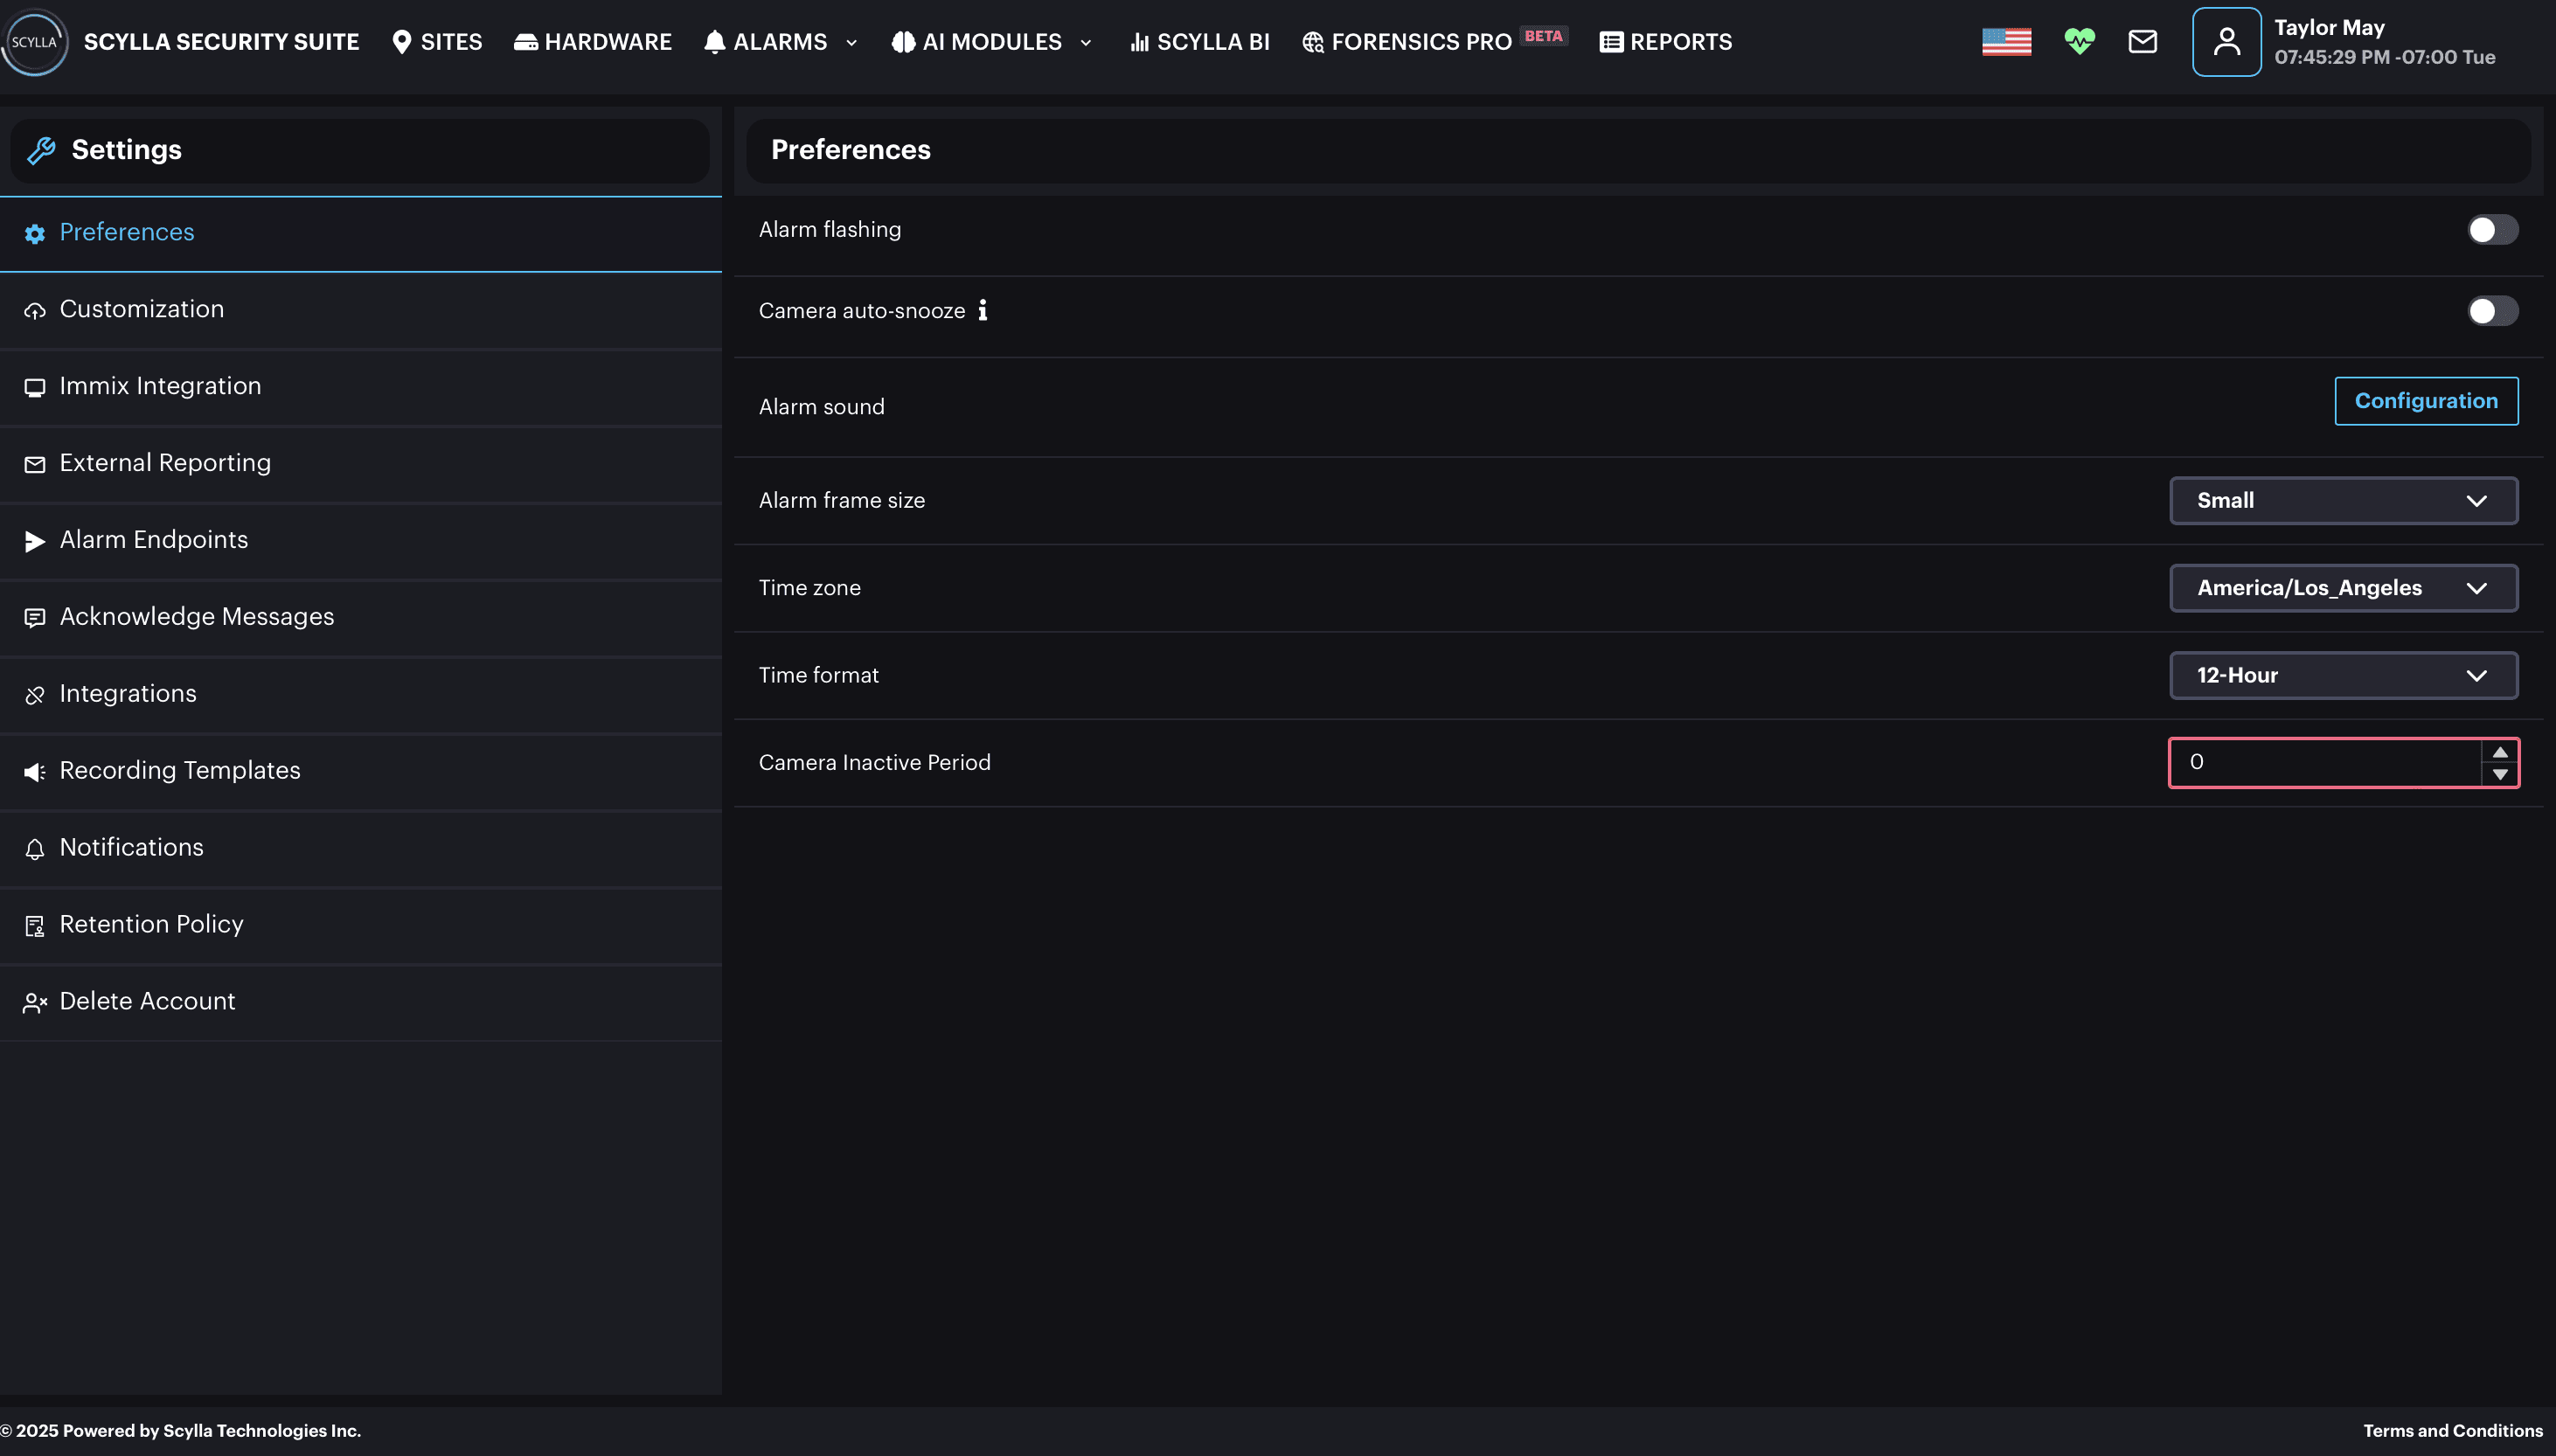Click the Alarm Endpoints send icon
Image resolution: width=2556 pixels, height=1456 pixels.
(x=35, y=541)
